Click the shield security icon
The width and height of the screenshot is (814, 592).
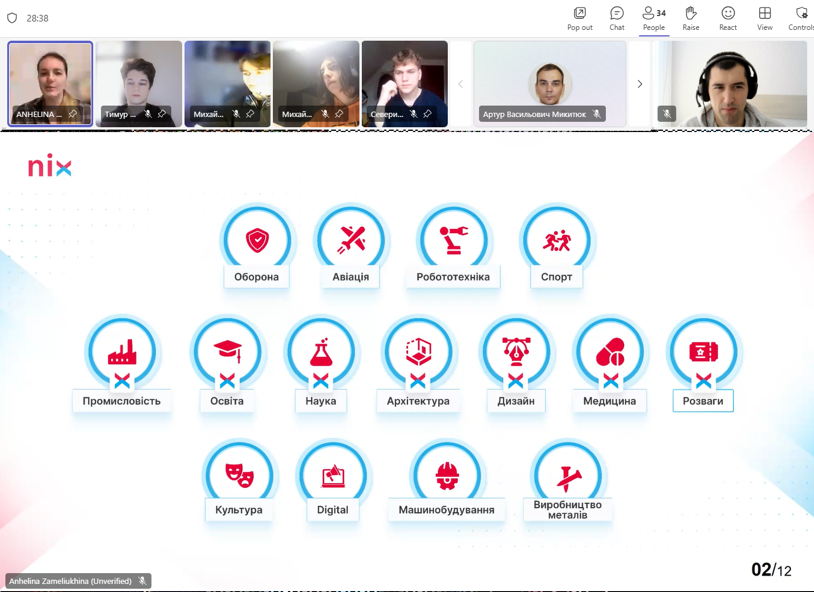[12, 18]
